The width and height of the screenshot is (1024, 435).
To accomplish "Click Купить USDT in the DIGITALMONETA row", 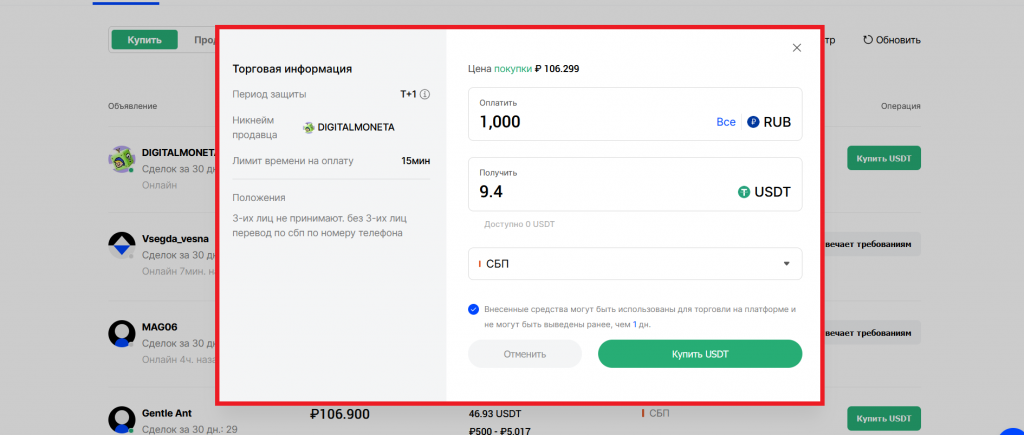I will click(884, 158).
